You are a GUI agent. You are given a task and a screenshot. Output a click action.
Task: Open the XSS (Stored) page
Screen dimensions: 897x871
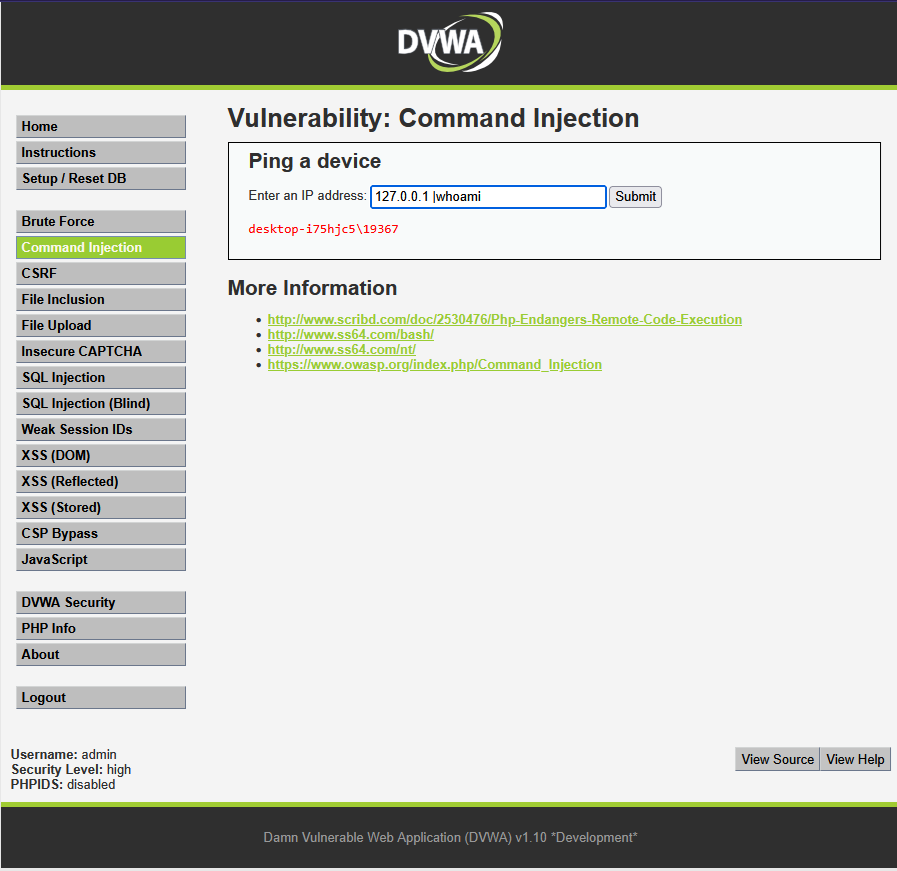(x=101, y=507)
